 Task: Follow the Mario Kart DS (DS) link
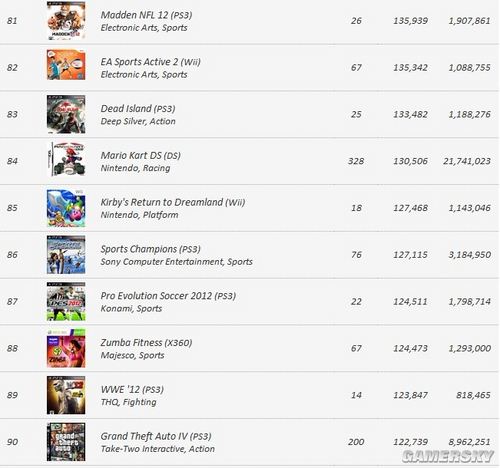click(x=141, y=156)
